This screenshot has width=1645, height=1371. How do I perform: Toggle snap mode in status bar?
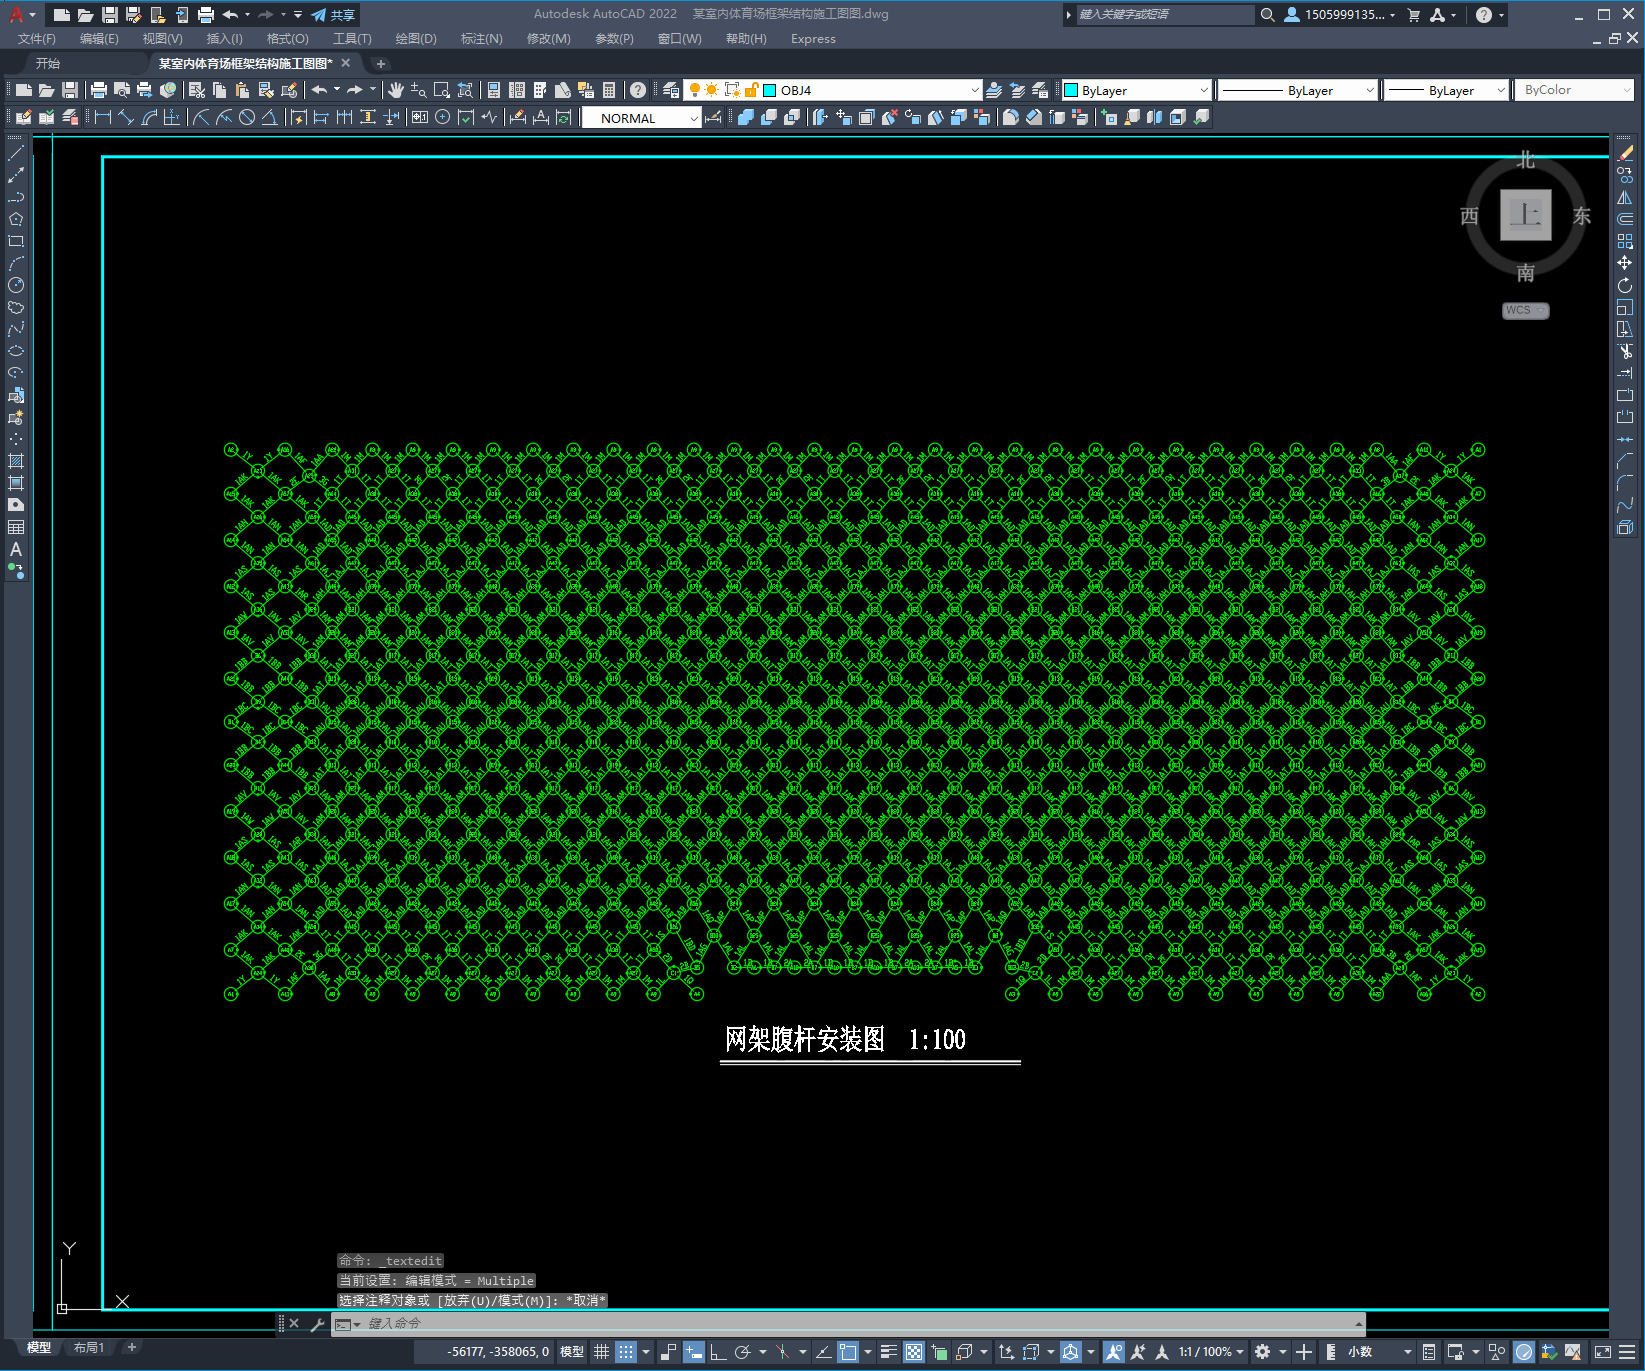tap(626, 1352)
